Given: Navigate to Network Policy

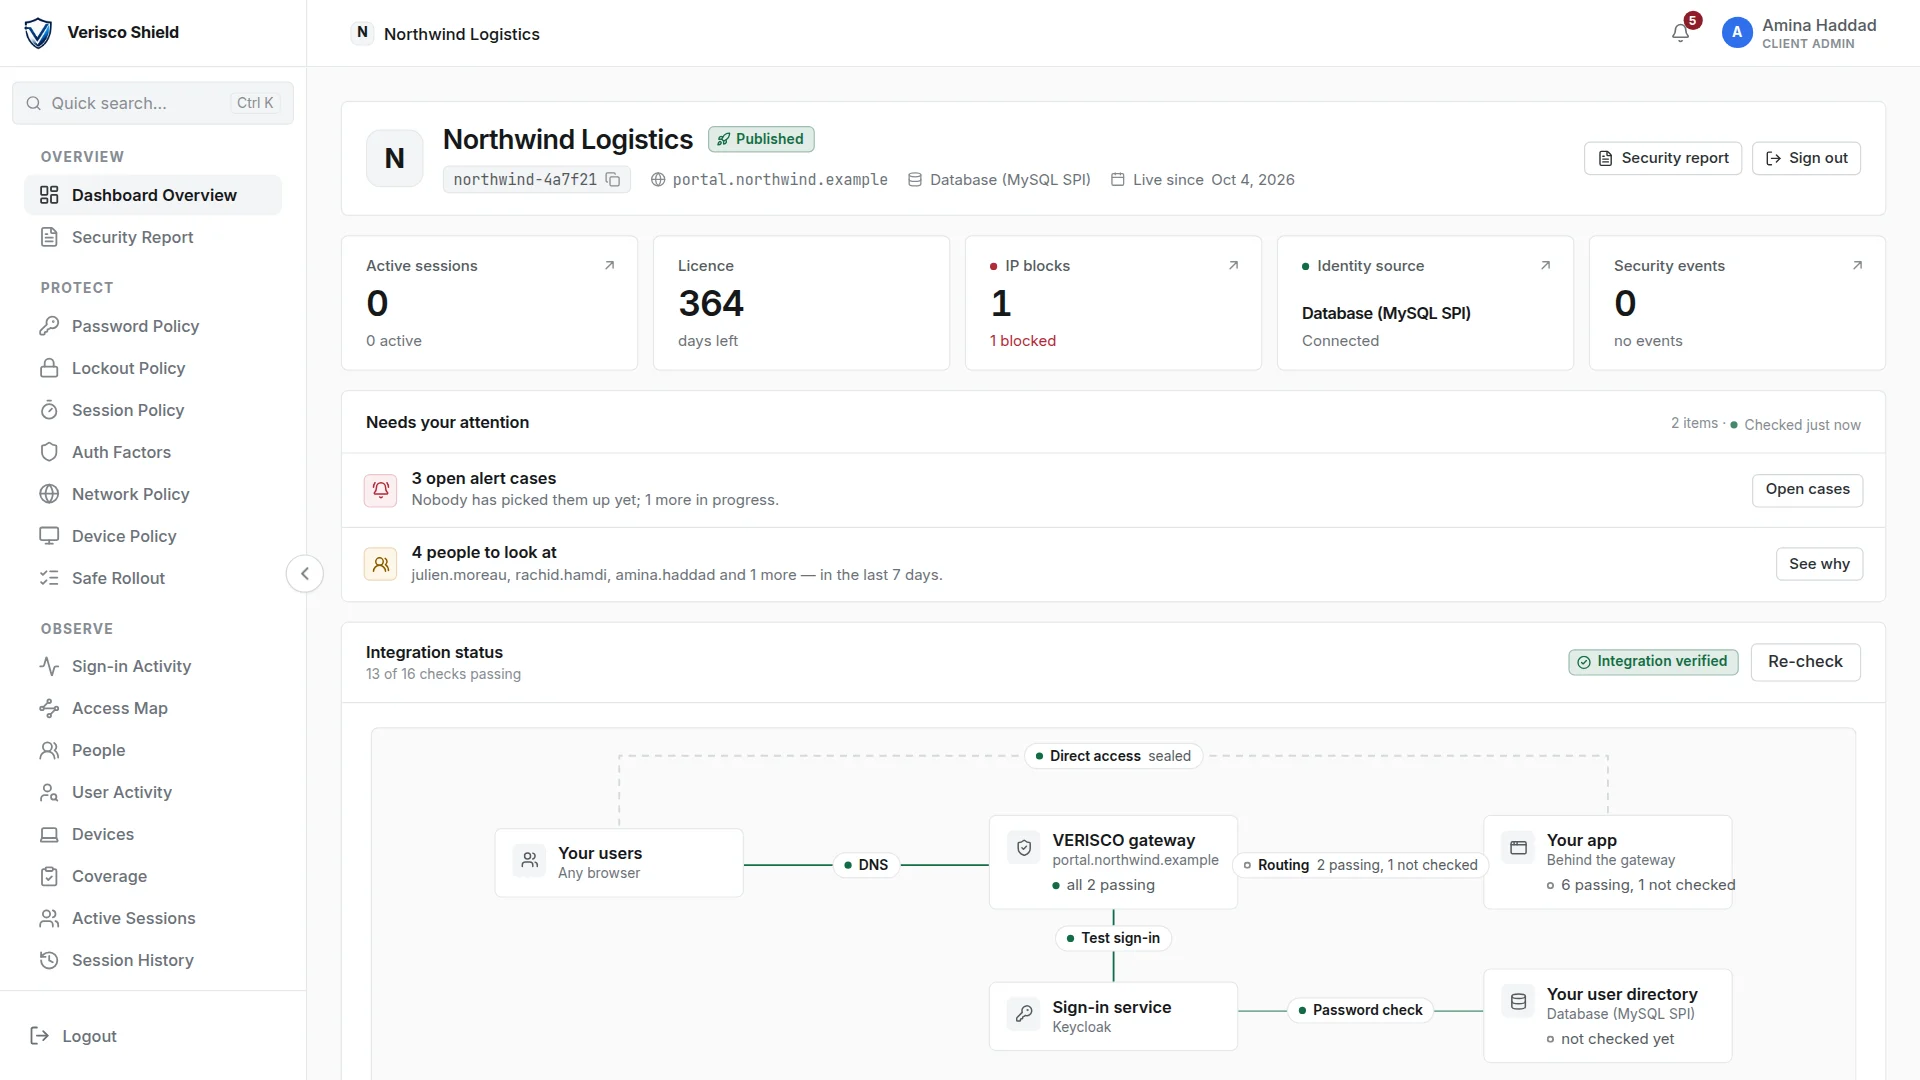Looking at the screenshot, I should (x=153, y=494).
